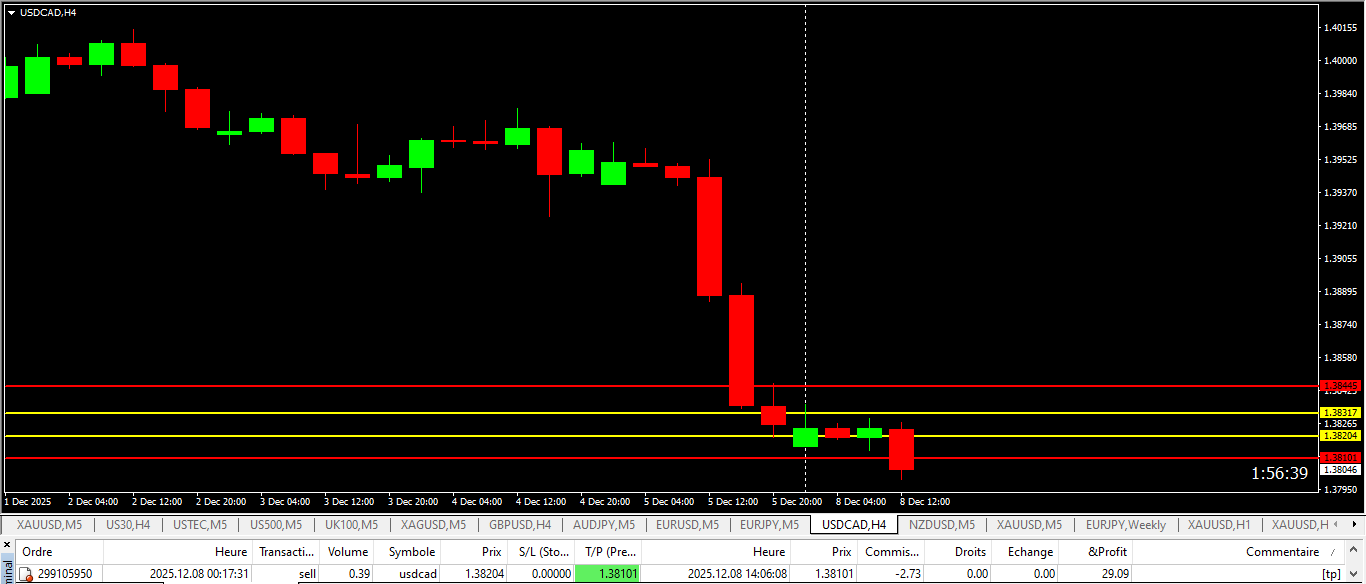Select the active USDCAD,H4 chart tab
Screen dimensions: 1366x584
click(x=854, y=524)
